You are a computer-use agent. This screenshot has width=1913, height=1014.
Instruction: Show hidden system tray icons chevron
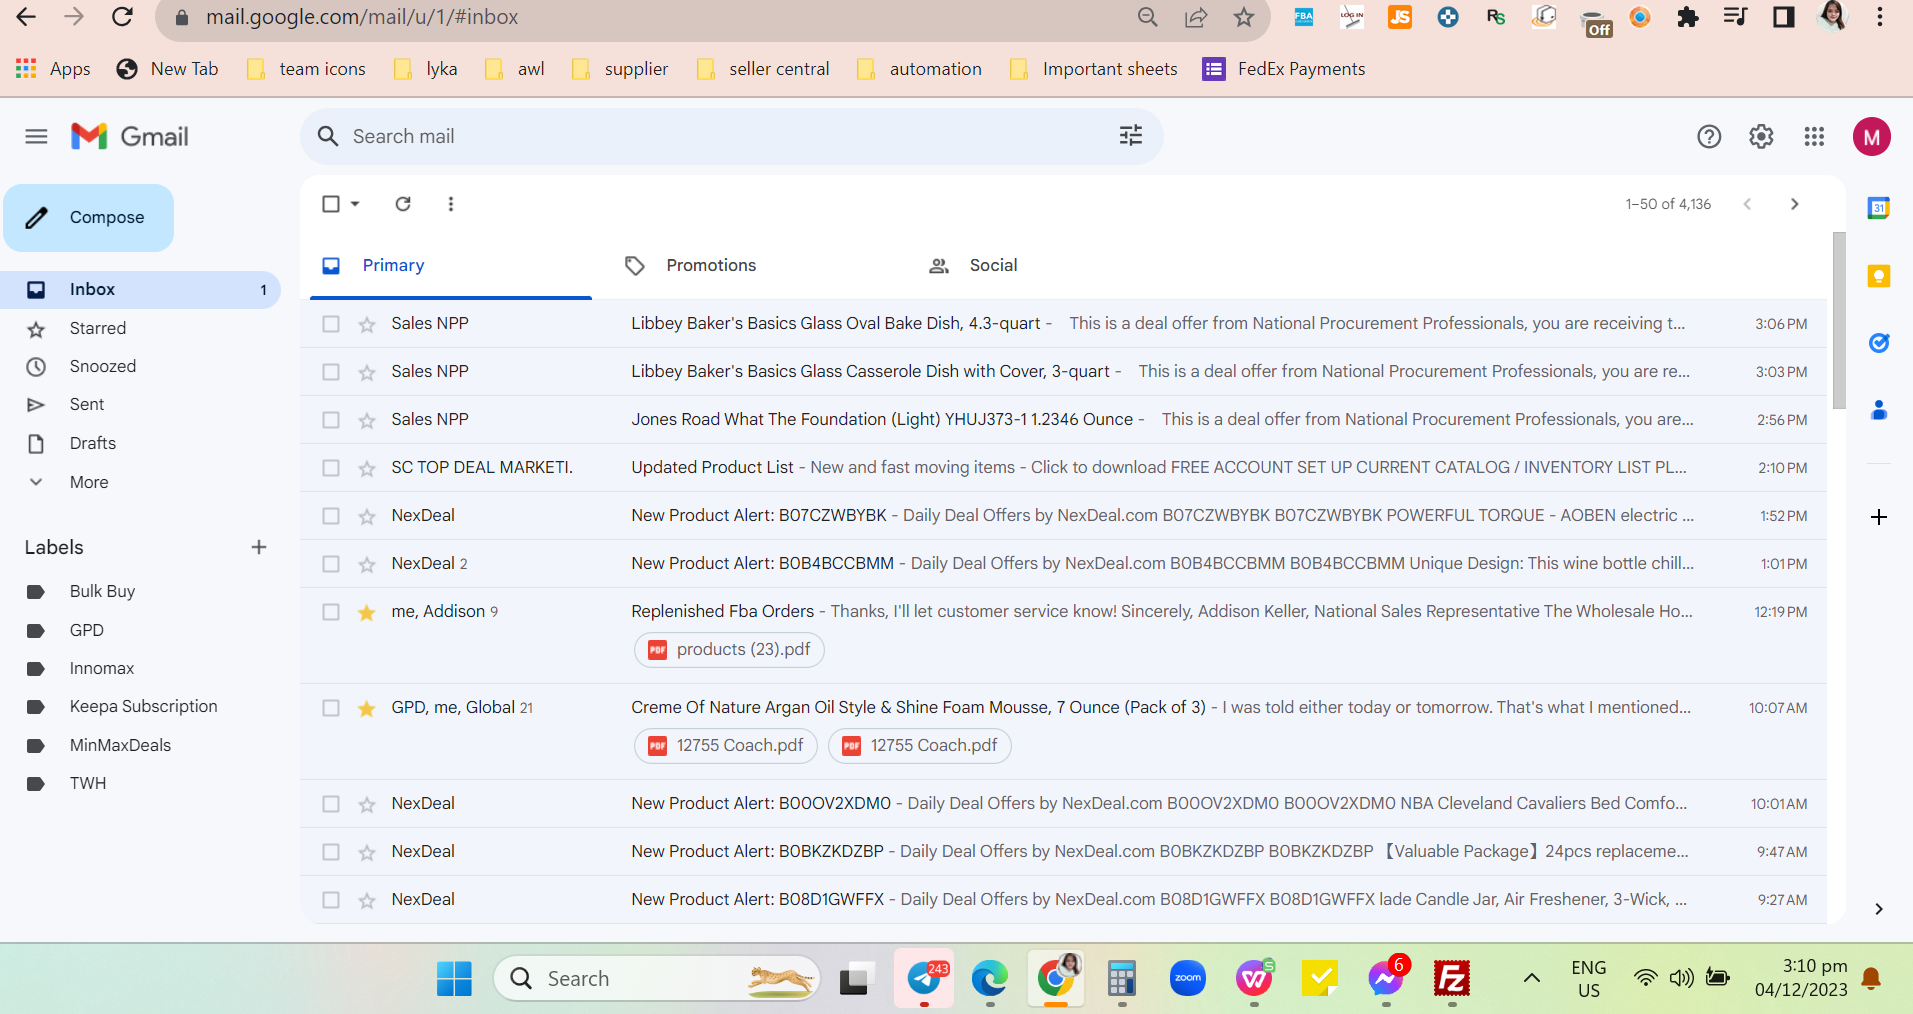click(x=1531, y=978)
